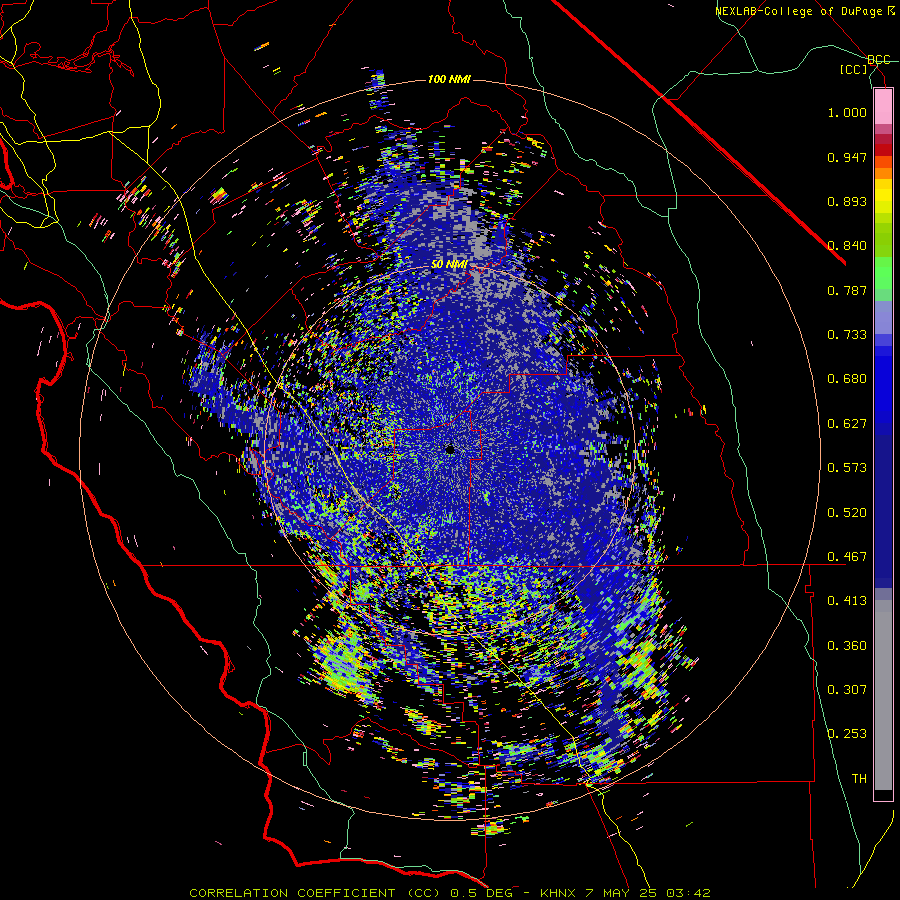Pick the pink color band near 1.000

883,108
